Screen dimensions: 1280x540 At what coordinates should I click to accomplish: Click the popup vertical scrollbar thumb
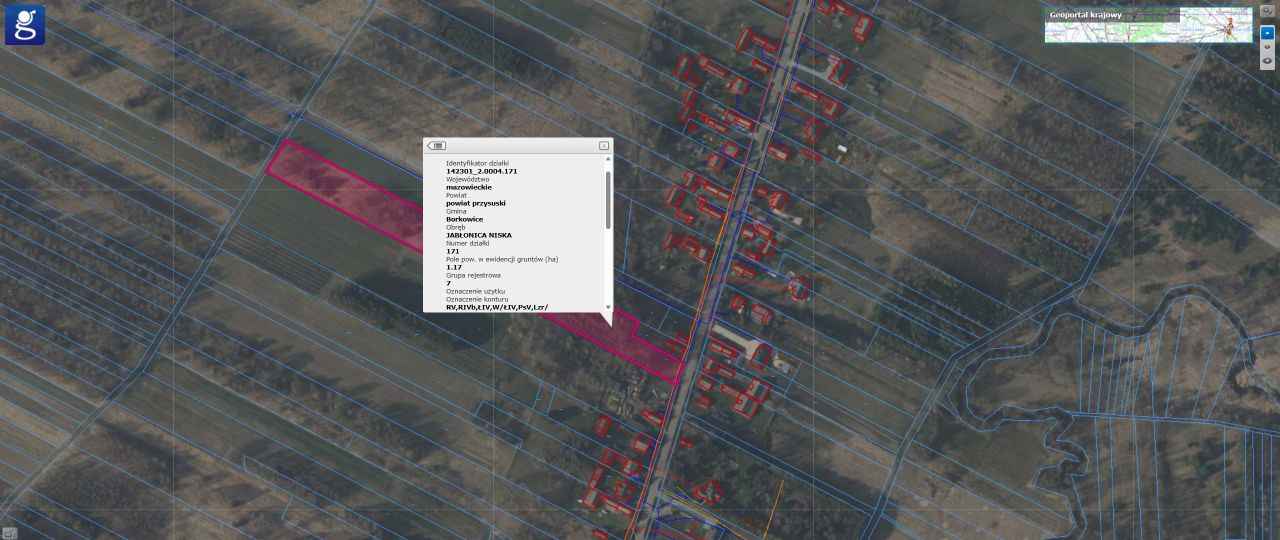point(608,199)
